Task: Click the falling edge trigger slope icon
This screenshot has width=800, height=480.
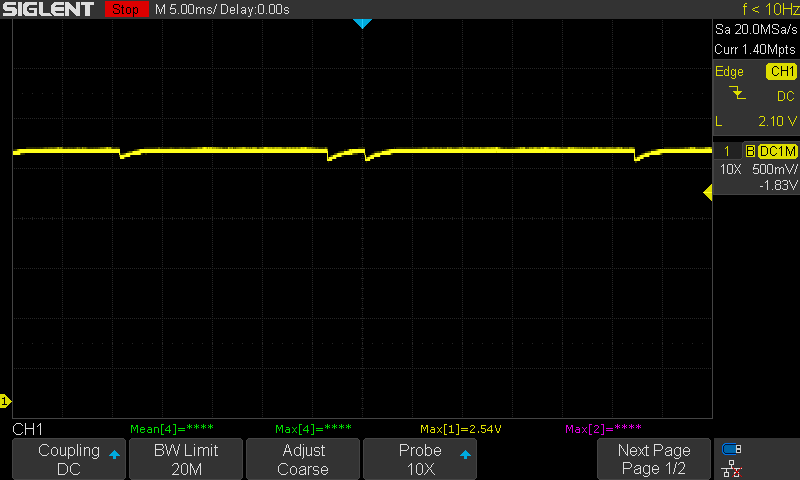Action: click(738, 95)
